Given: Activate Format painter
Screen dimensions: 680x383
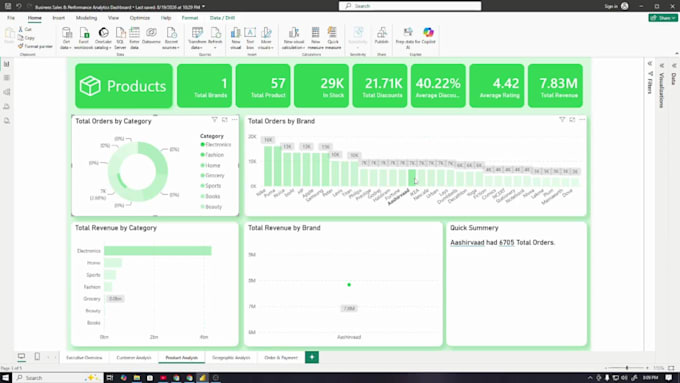Looking at the screenshot, I should click(35, 46).
